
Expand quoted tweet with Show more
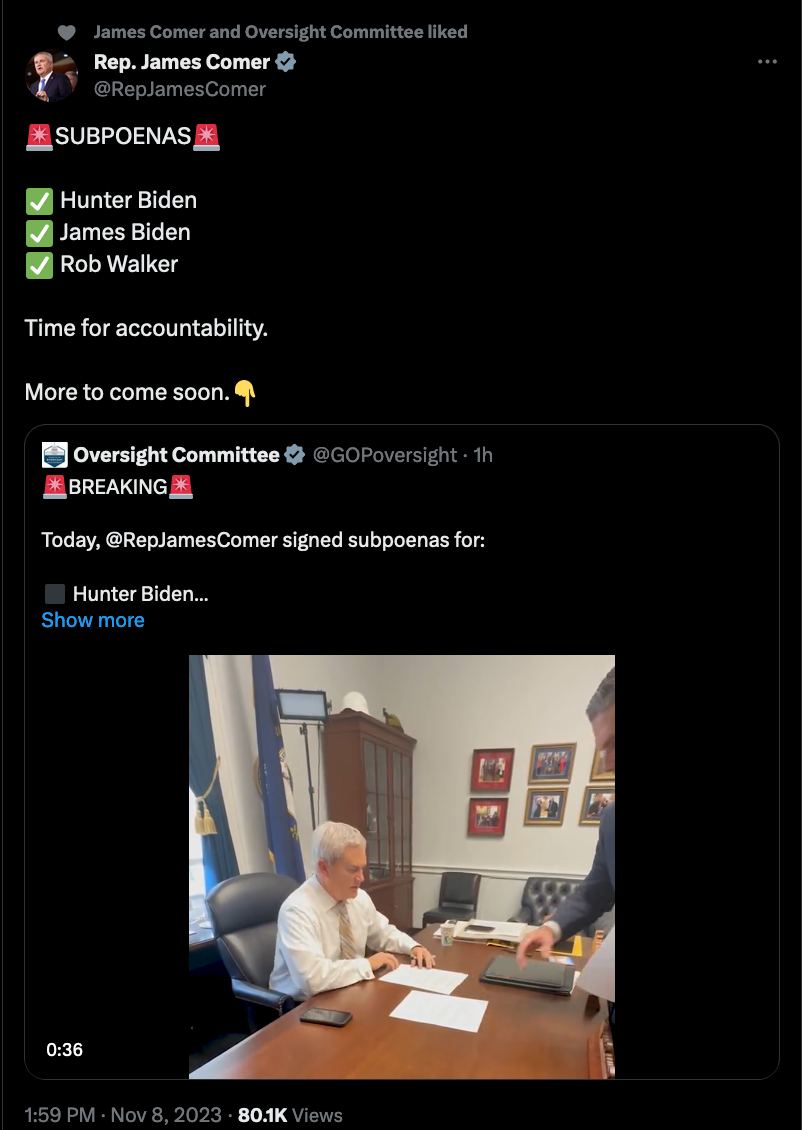coord(93,620)
